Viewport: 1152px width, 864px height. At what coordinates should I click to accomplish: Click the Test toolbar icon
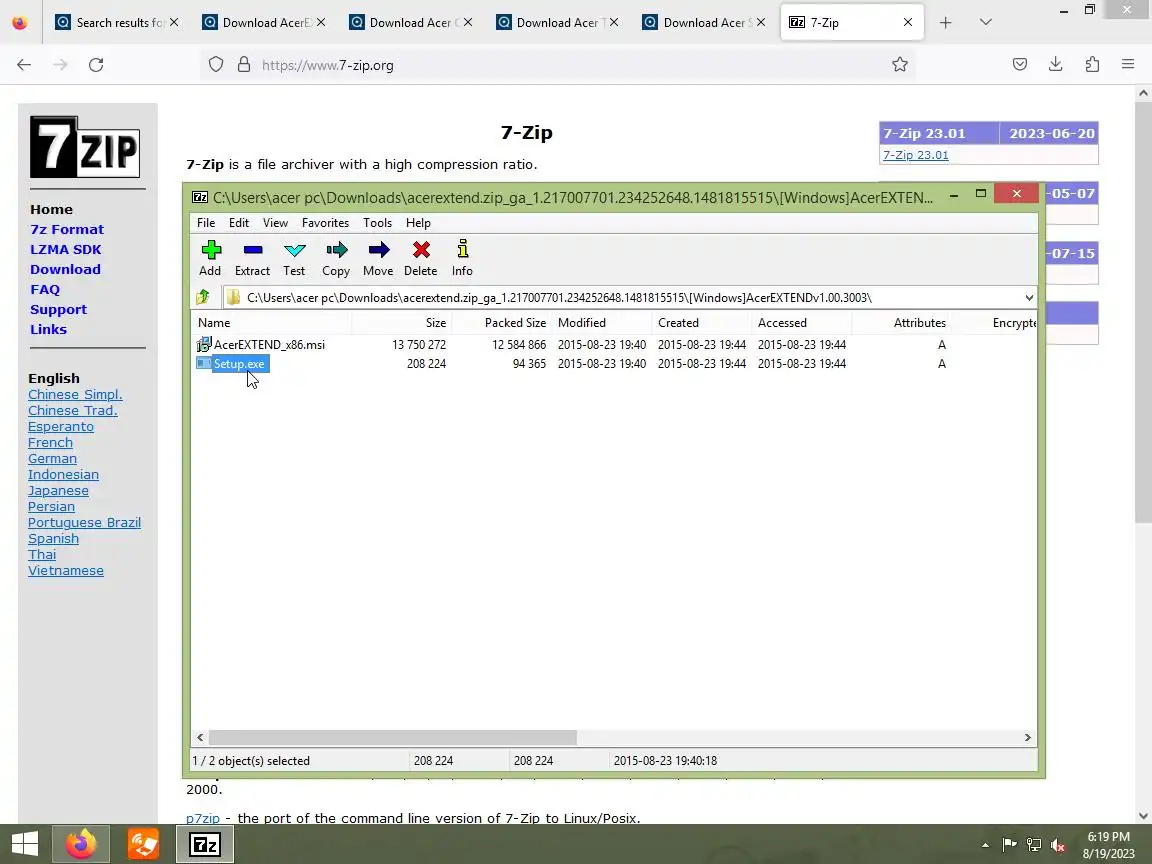(294, 258)
